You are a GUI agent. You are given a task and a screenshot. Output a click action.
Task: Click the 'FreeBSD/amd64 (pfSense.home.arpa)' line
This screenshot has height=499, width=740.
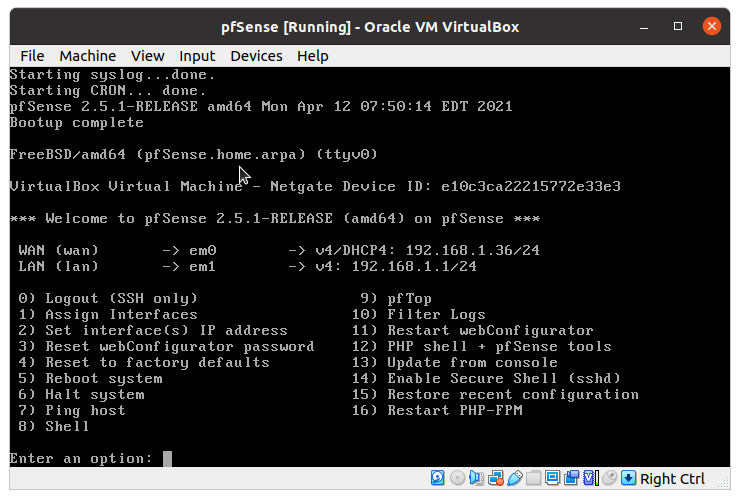[193, 155]
